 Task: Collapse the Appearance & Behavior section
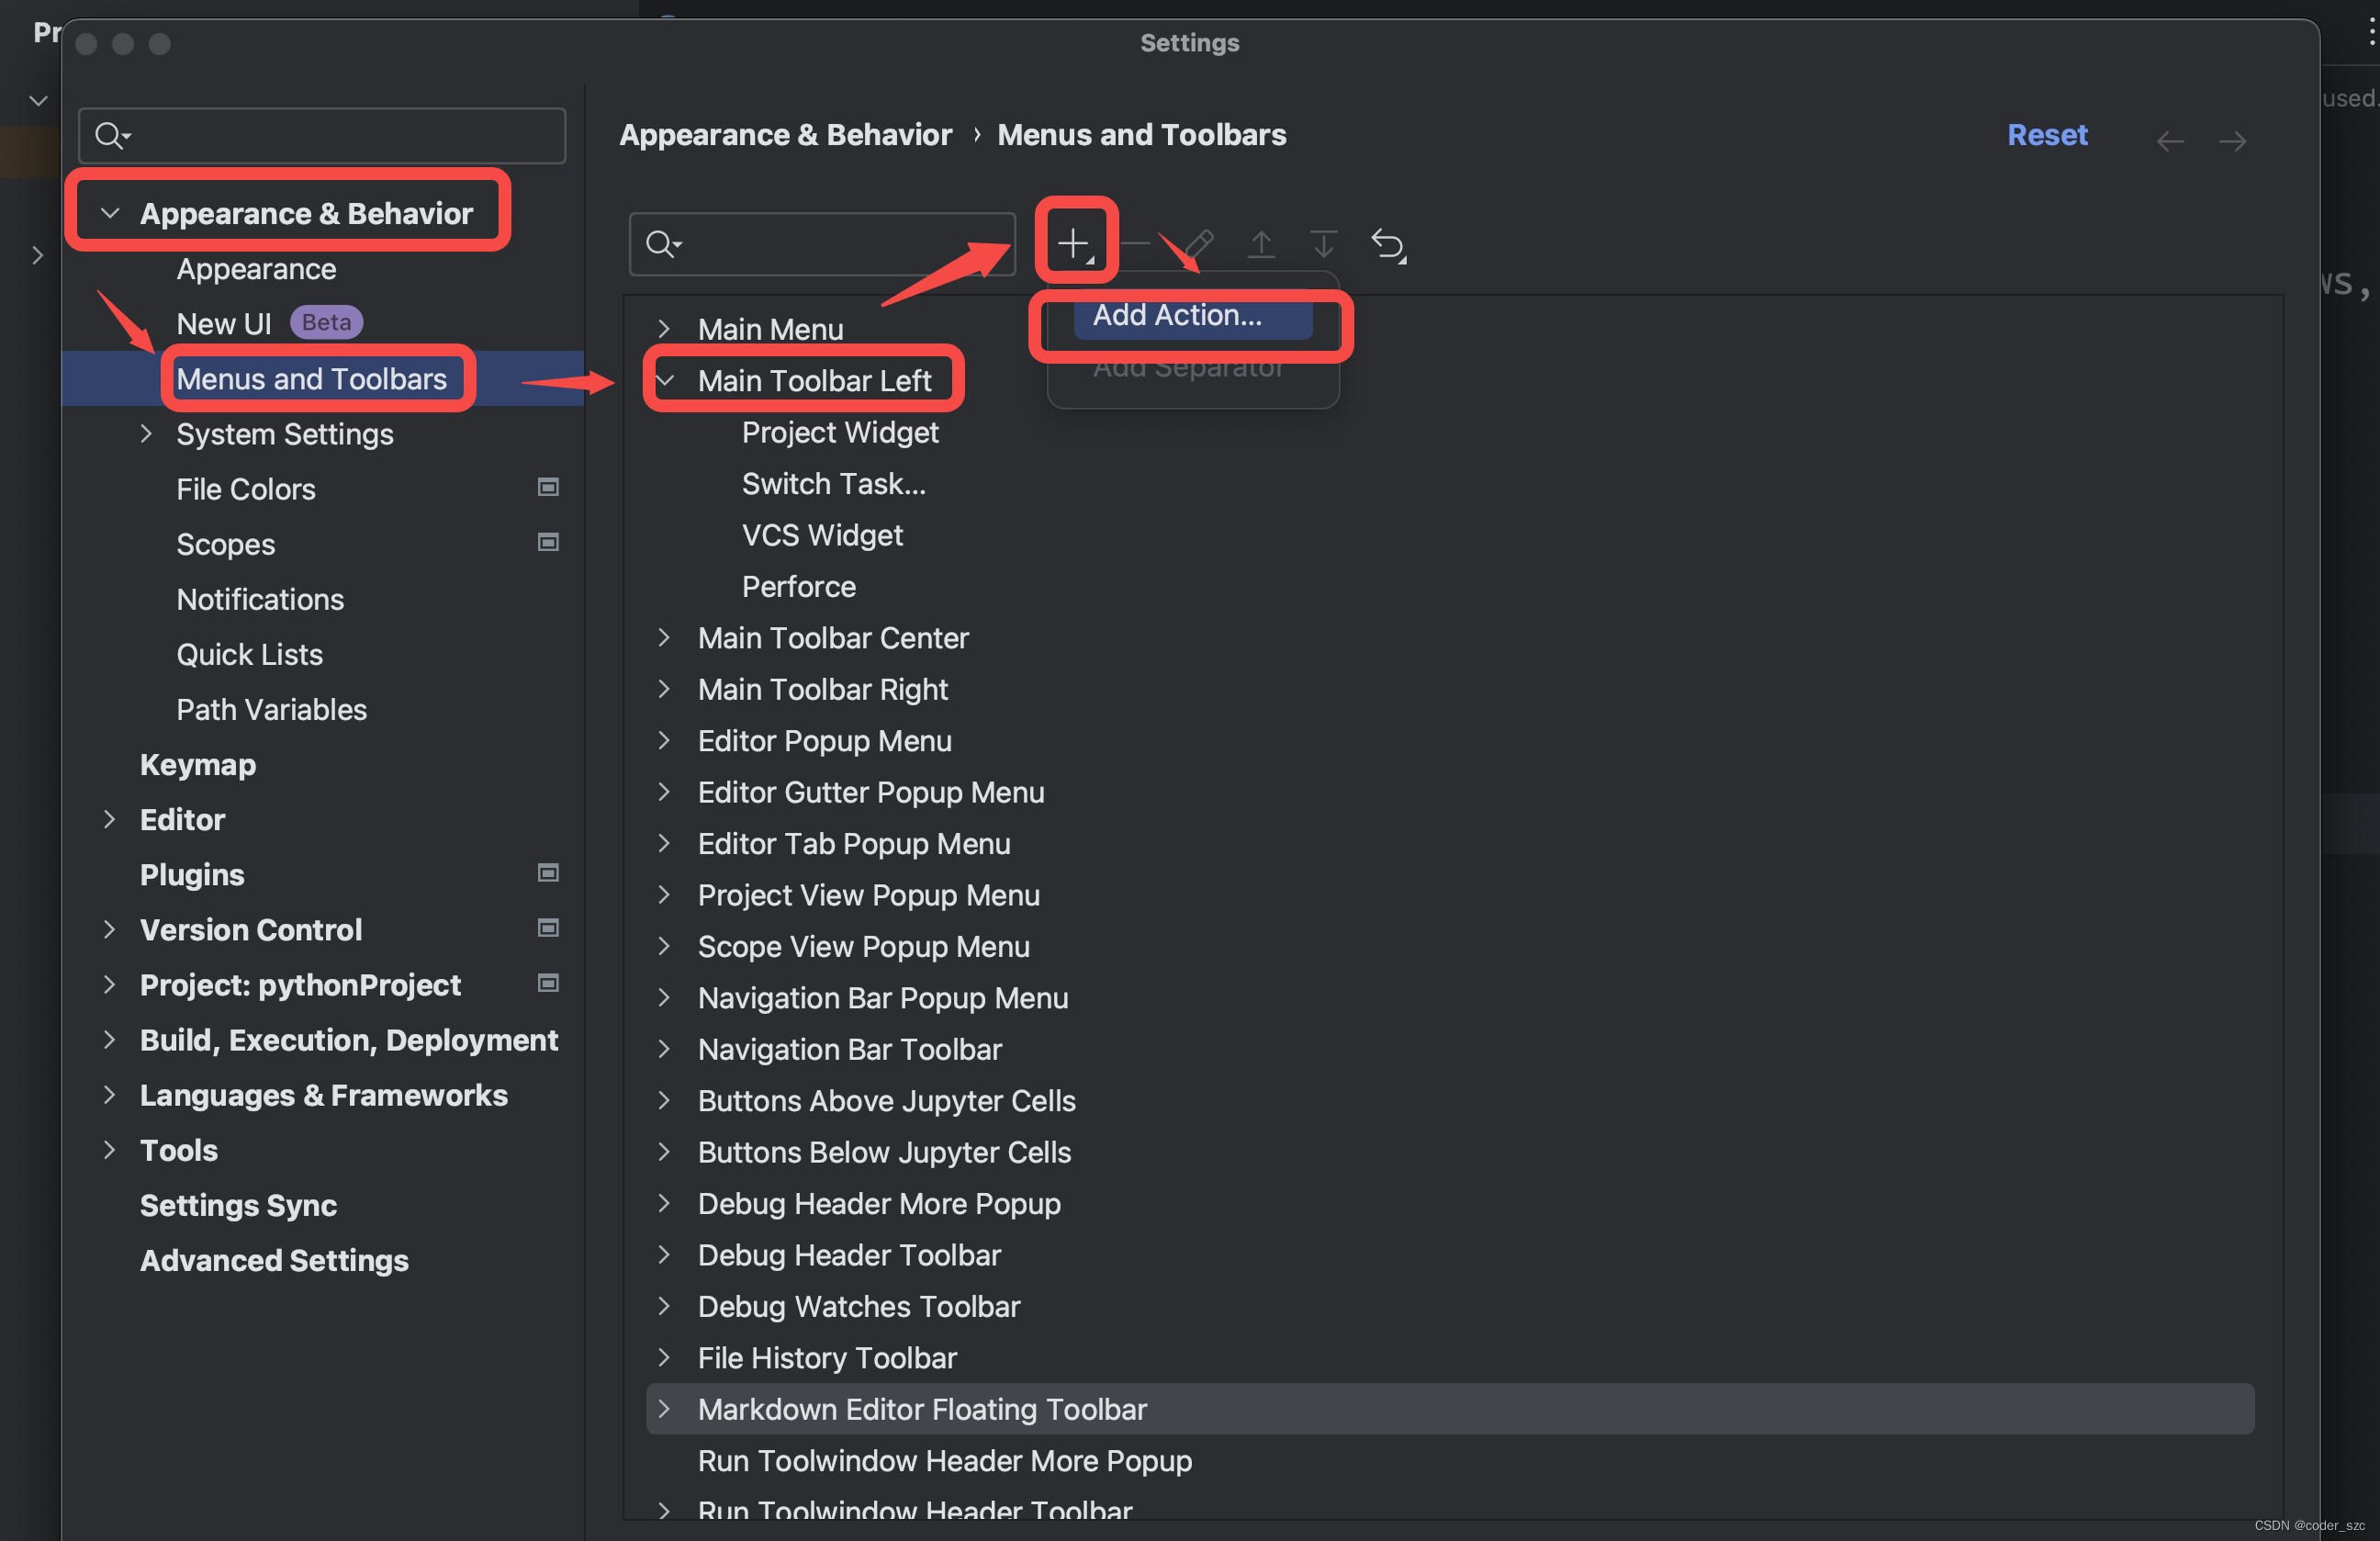click(x=110, y=213)
